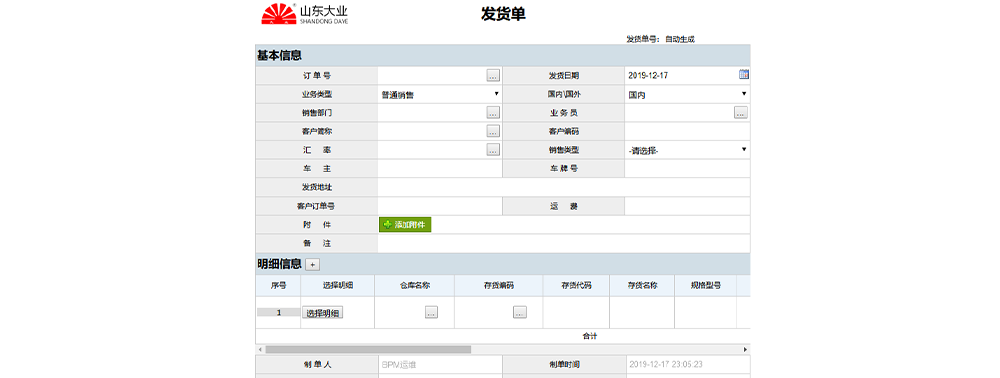Click the 订单号 input field
The height and width of the screenshot is (378, 1000).
pos(432,75)
